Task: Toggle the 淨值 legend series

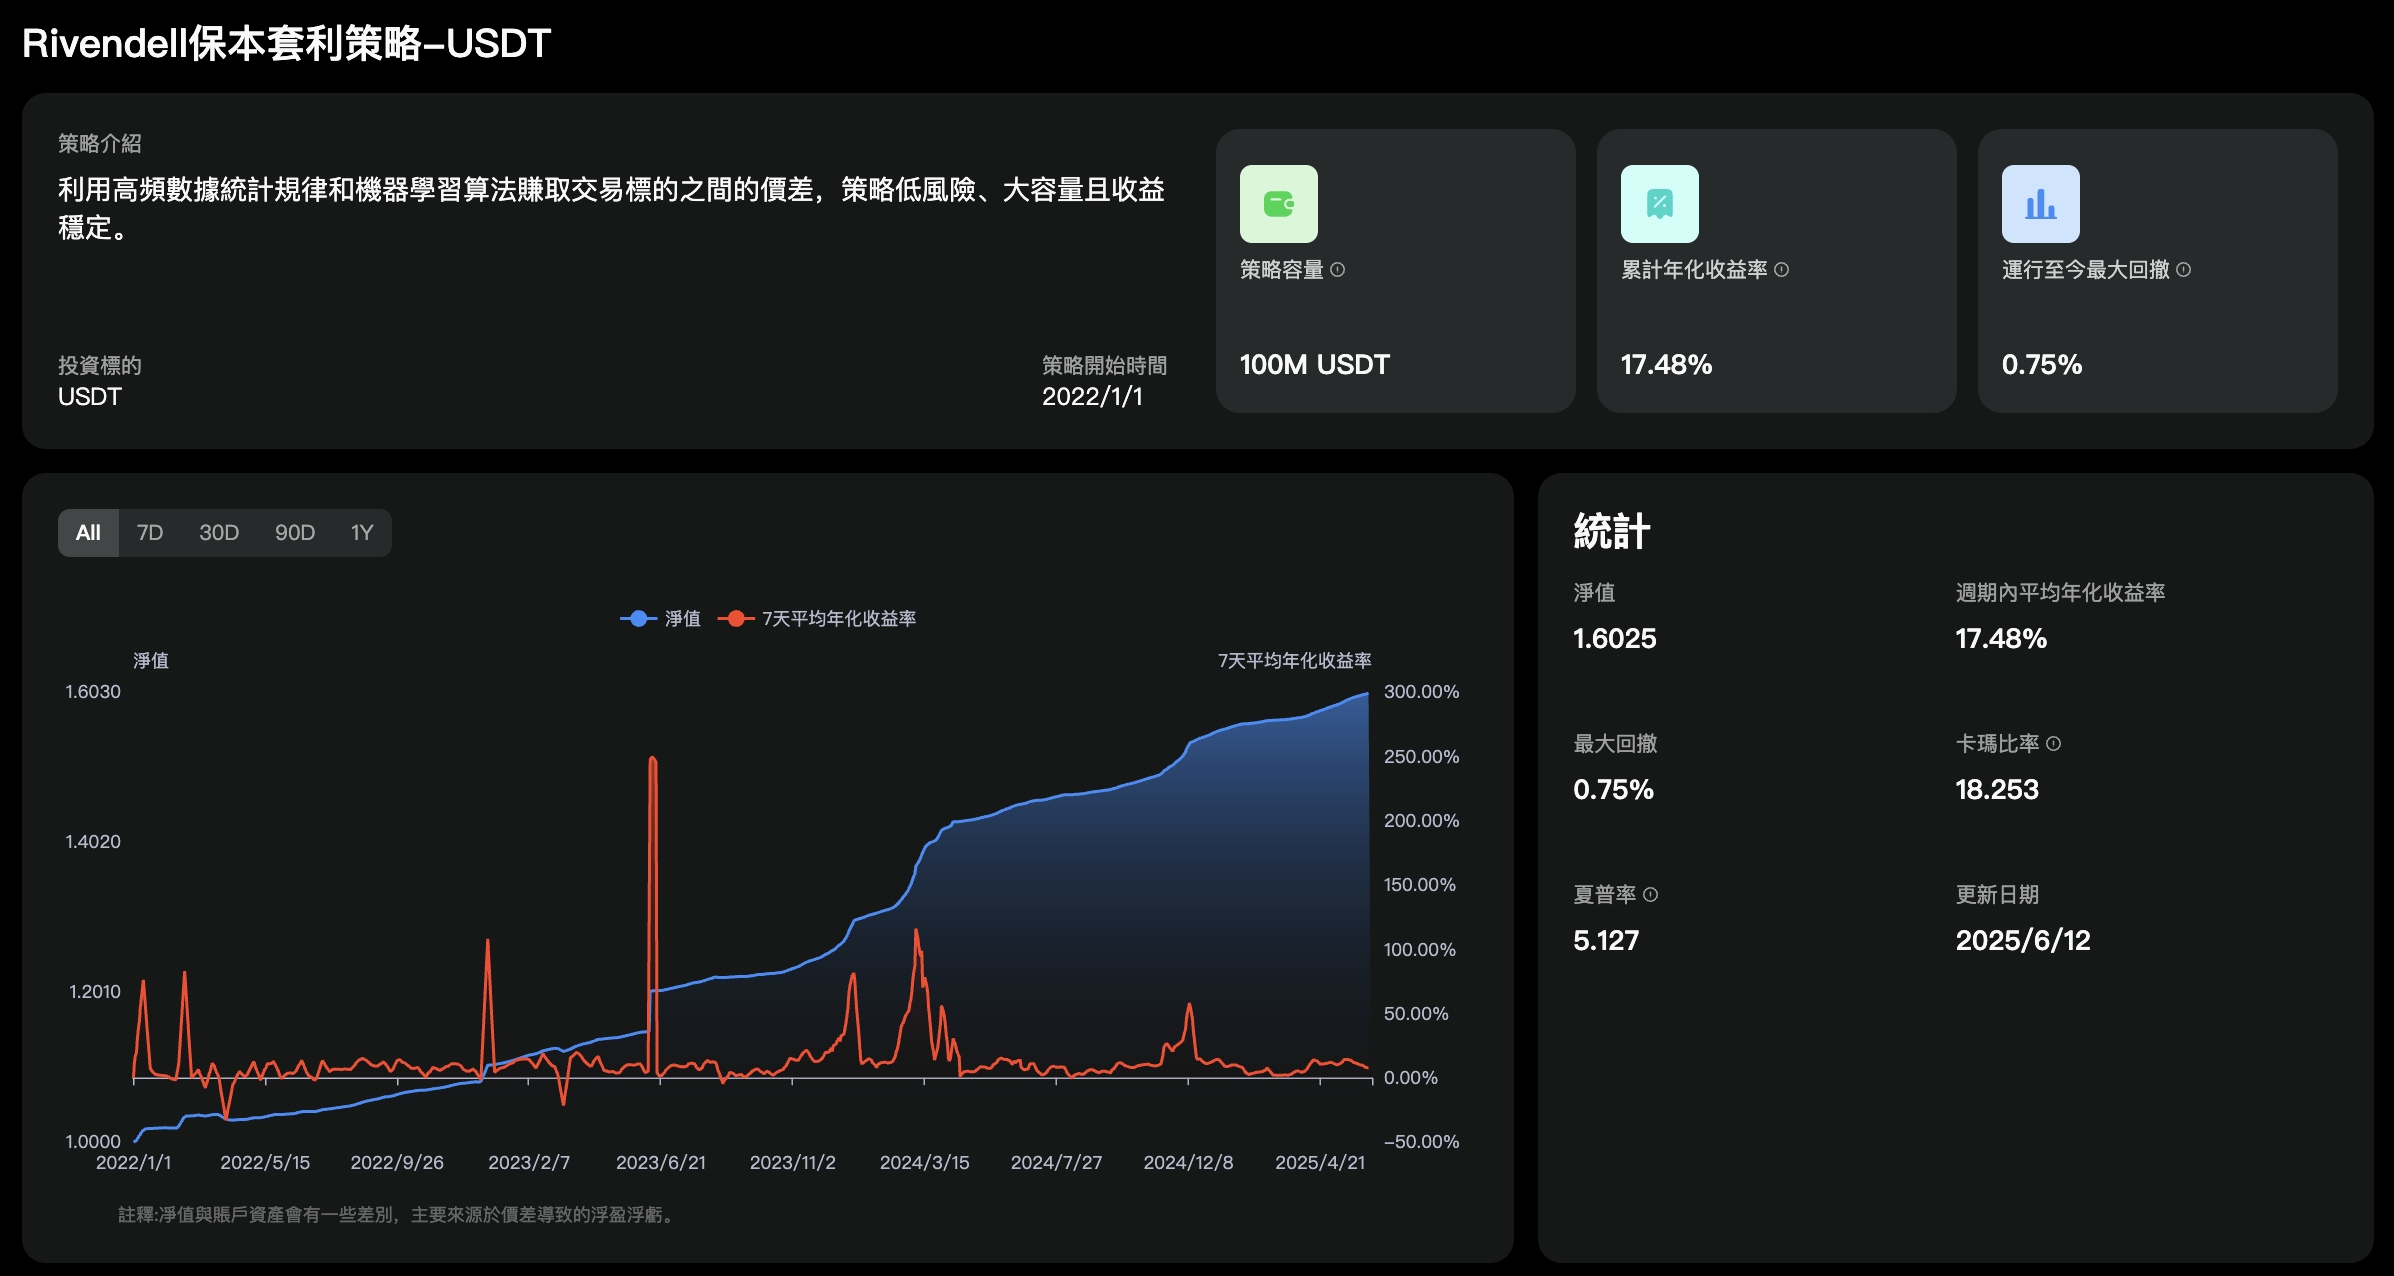Action: point(661,619)
